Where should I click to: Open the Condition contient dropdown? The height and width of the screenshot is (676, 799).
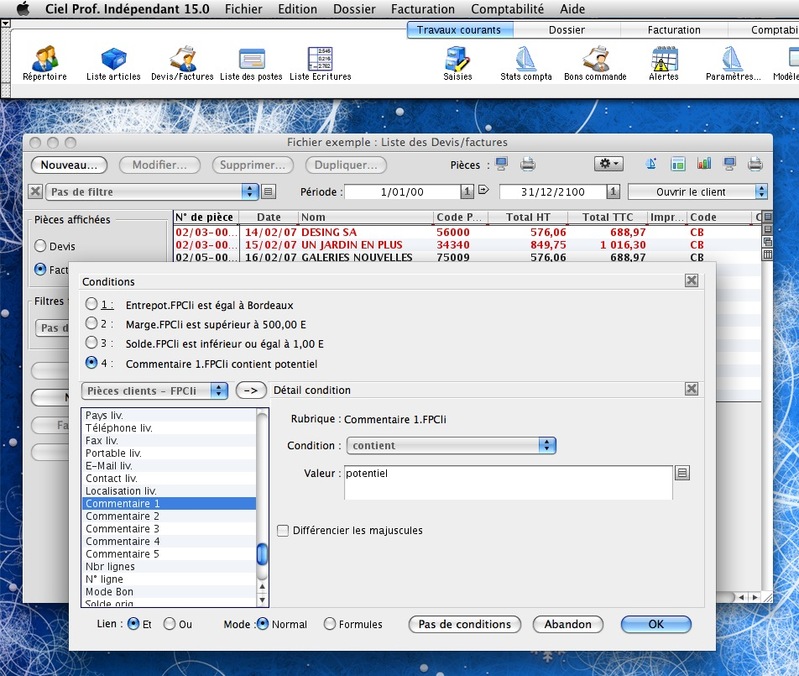451,445
